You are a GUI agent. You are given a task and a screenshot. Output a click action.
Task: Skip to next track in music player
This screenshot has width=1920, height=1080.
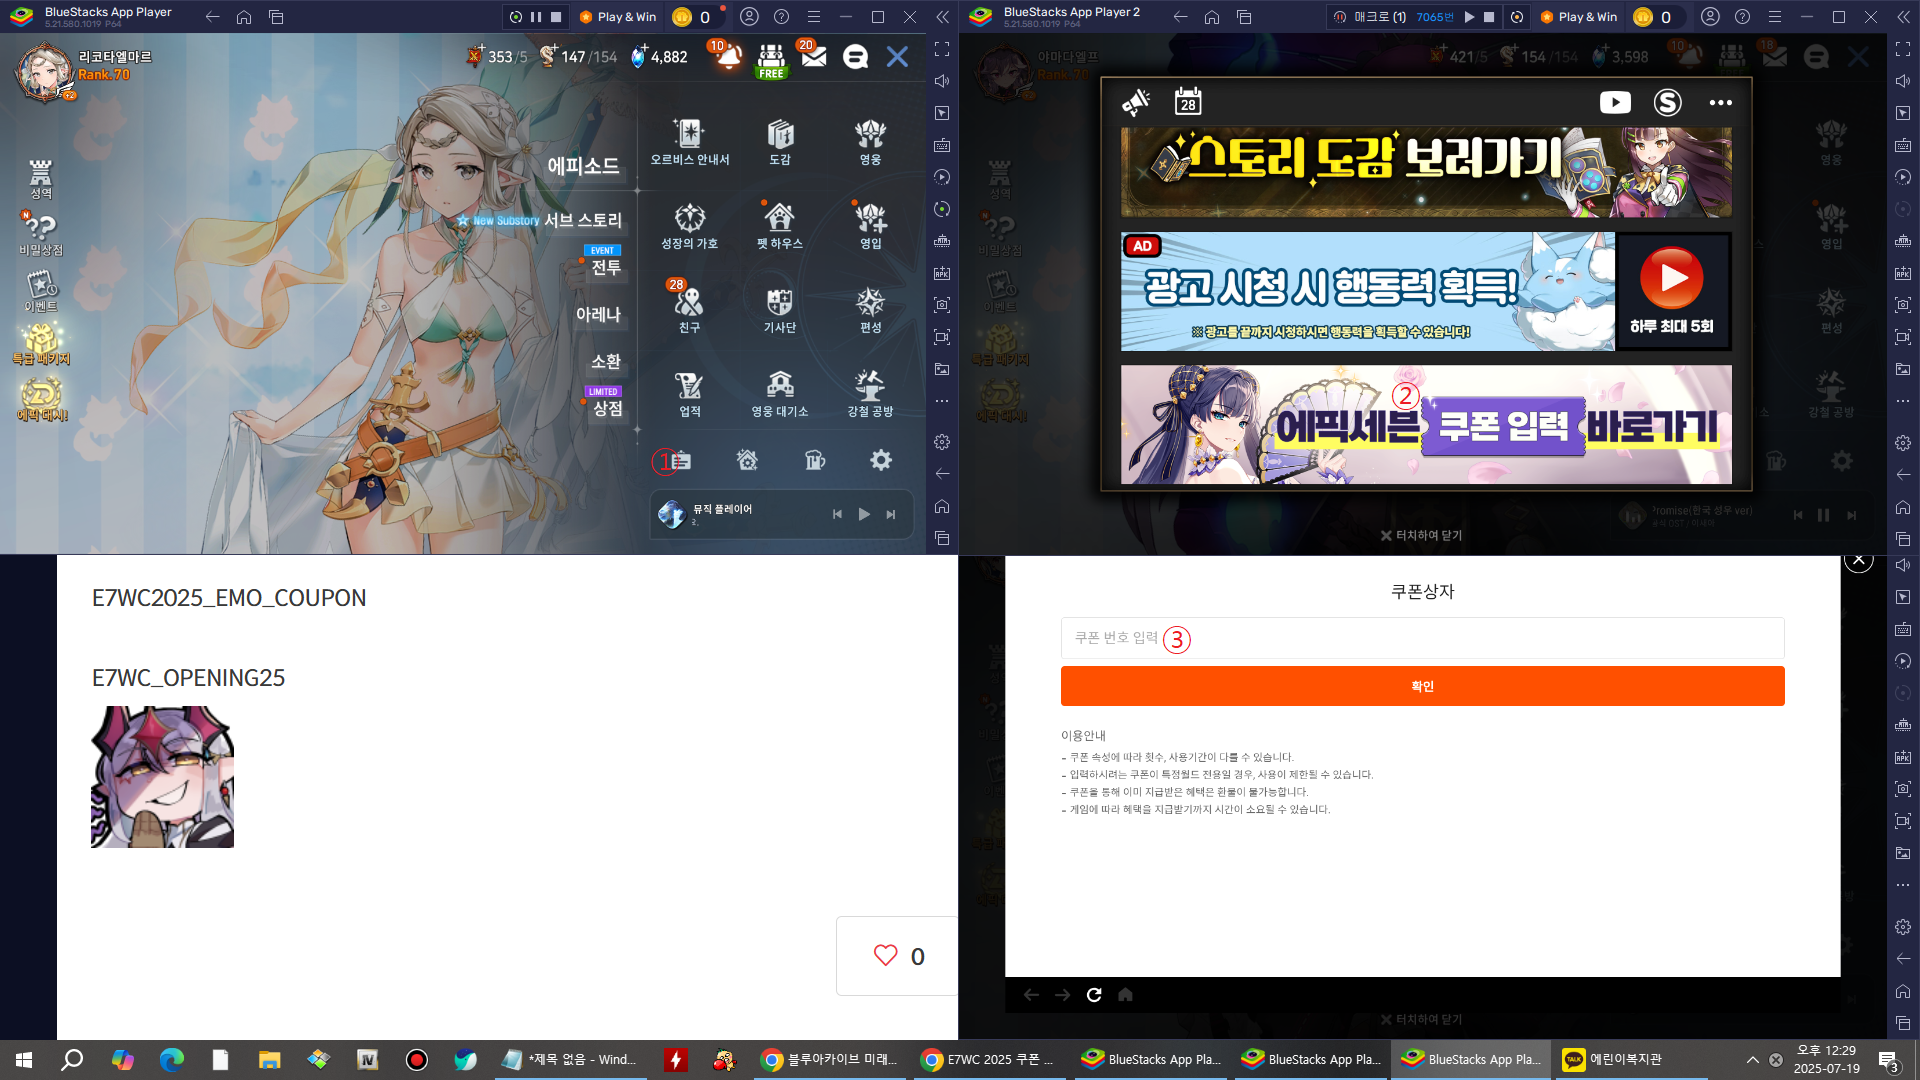tap(891, 514)
